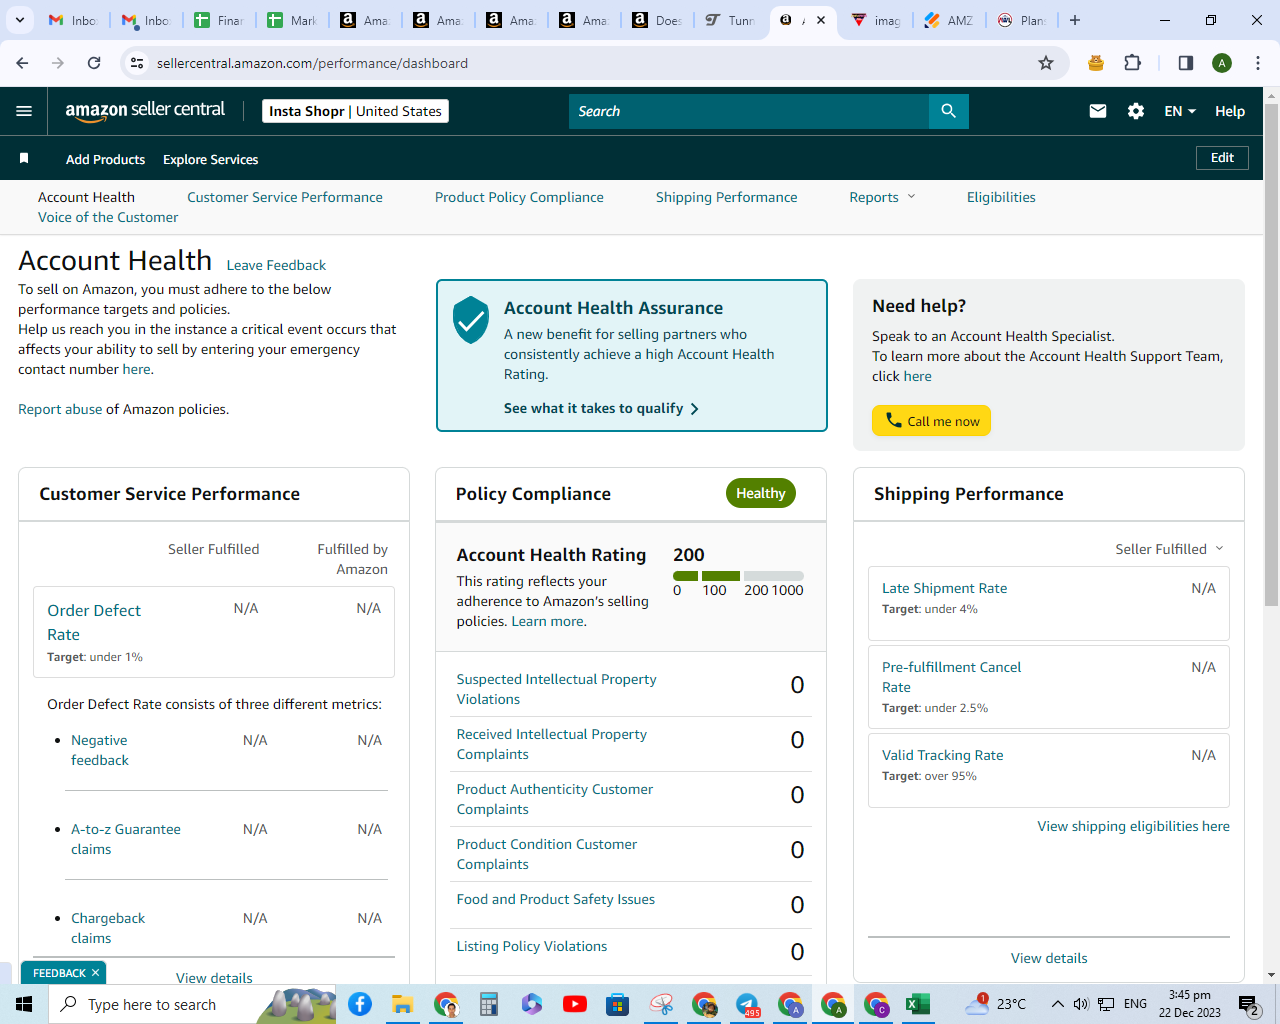Click the Order Defect Rate link
The height and width of the screenshot is (1024, 1280).
tap(93, 622)
